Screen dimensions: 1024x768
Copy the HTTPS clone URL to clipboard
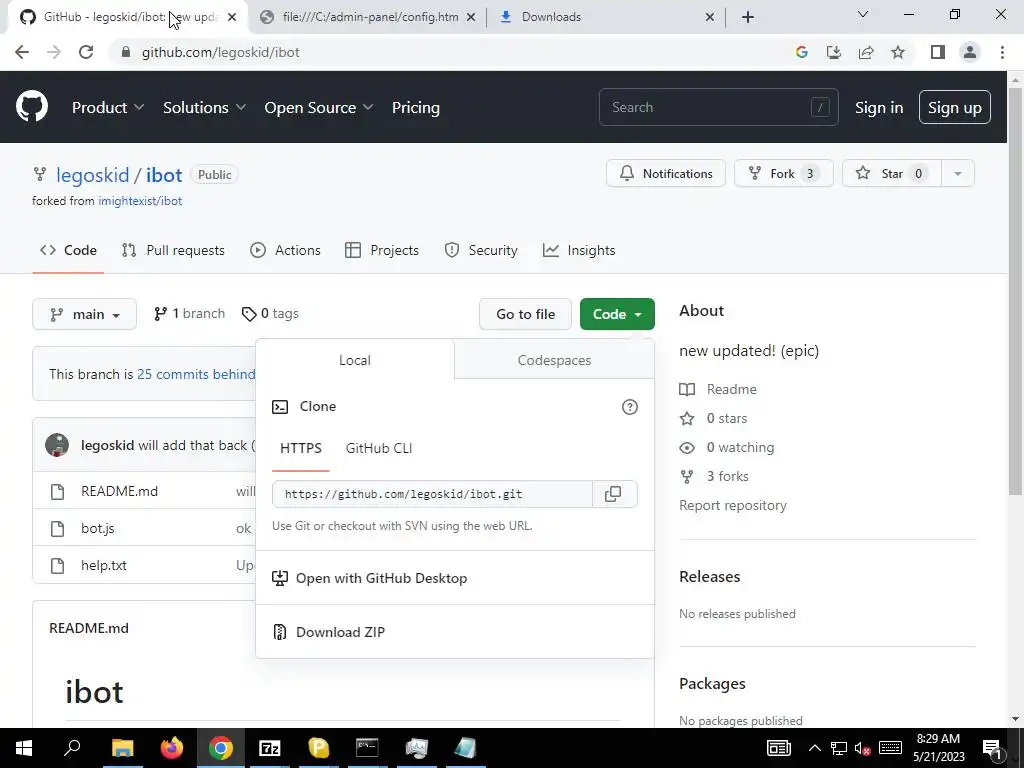613,494
